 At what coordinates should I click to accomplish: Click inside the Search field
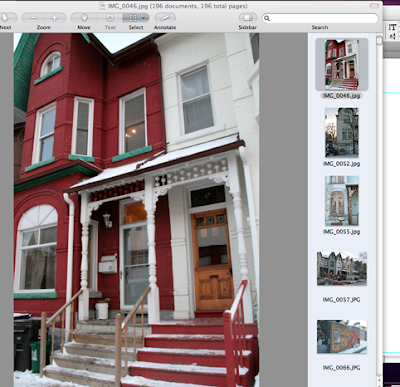[320, 18]
